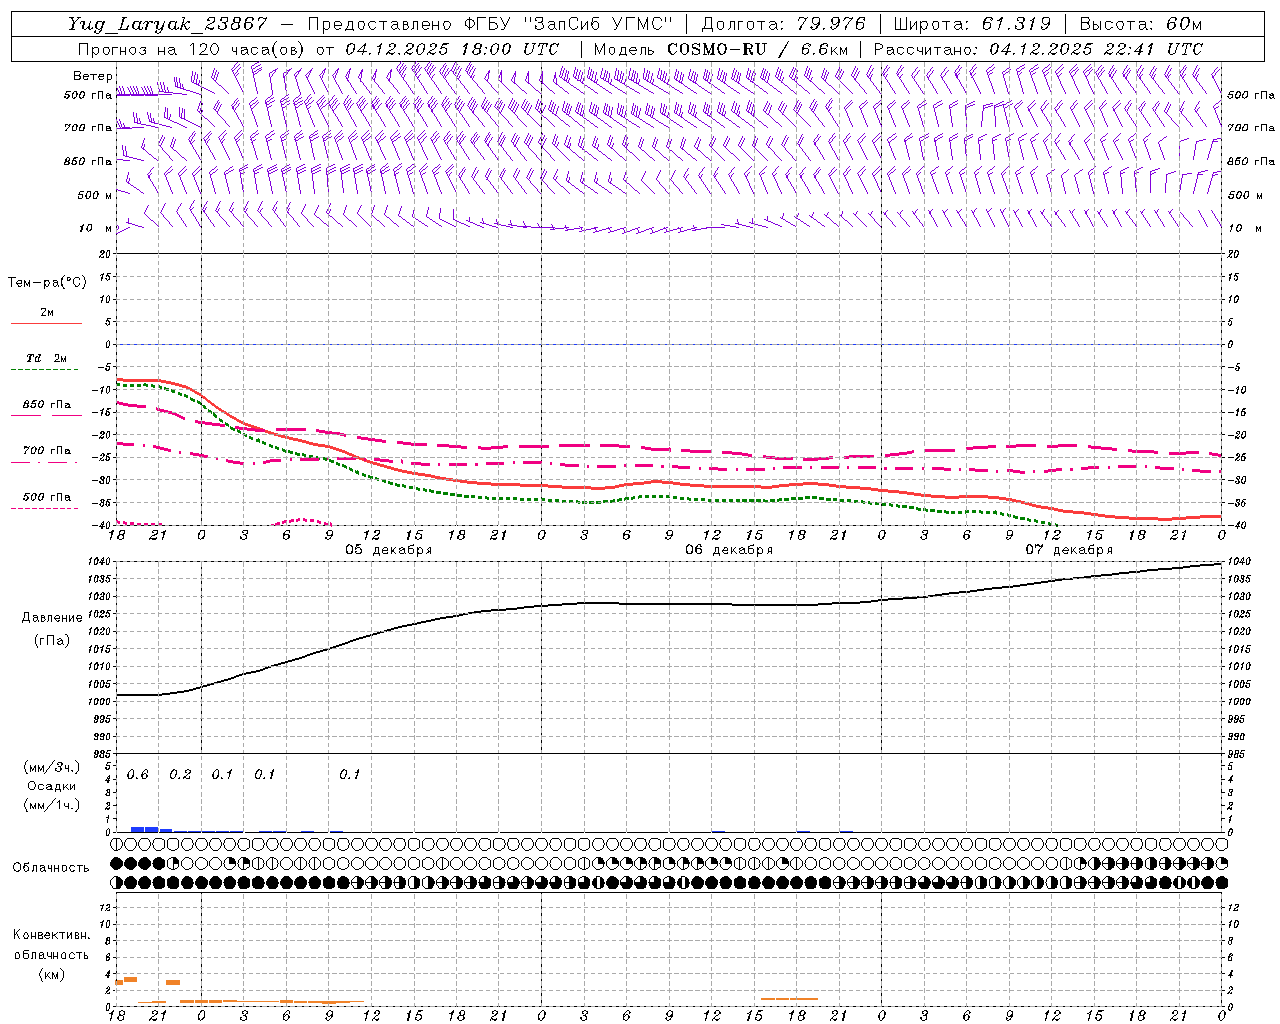1280x1024 pixels.
Task: Click the long orange convective bar on 06 декабря
Action: [x=789, y=998]
